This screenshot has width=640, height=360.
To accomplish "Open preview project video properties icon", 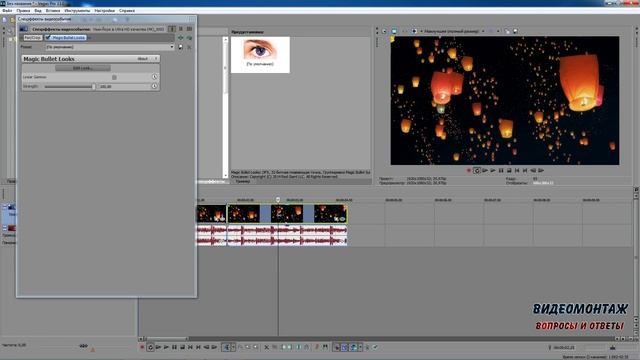I will click(384, 31).
